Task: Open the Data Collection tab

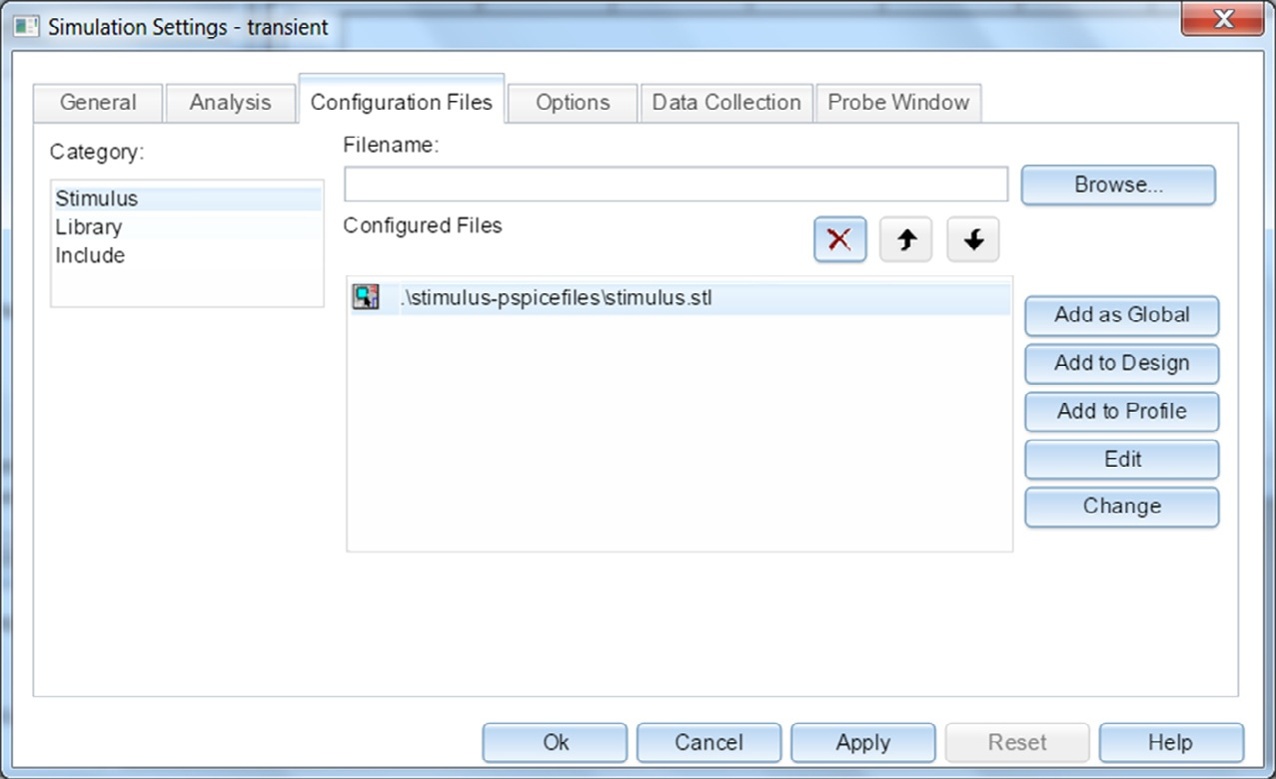Action: [726, 103]
